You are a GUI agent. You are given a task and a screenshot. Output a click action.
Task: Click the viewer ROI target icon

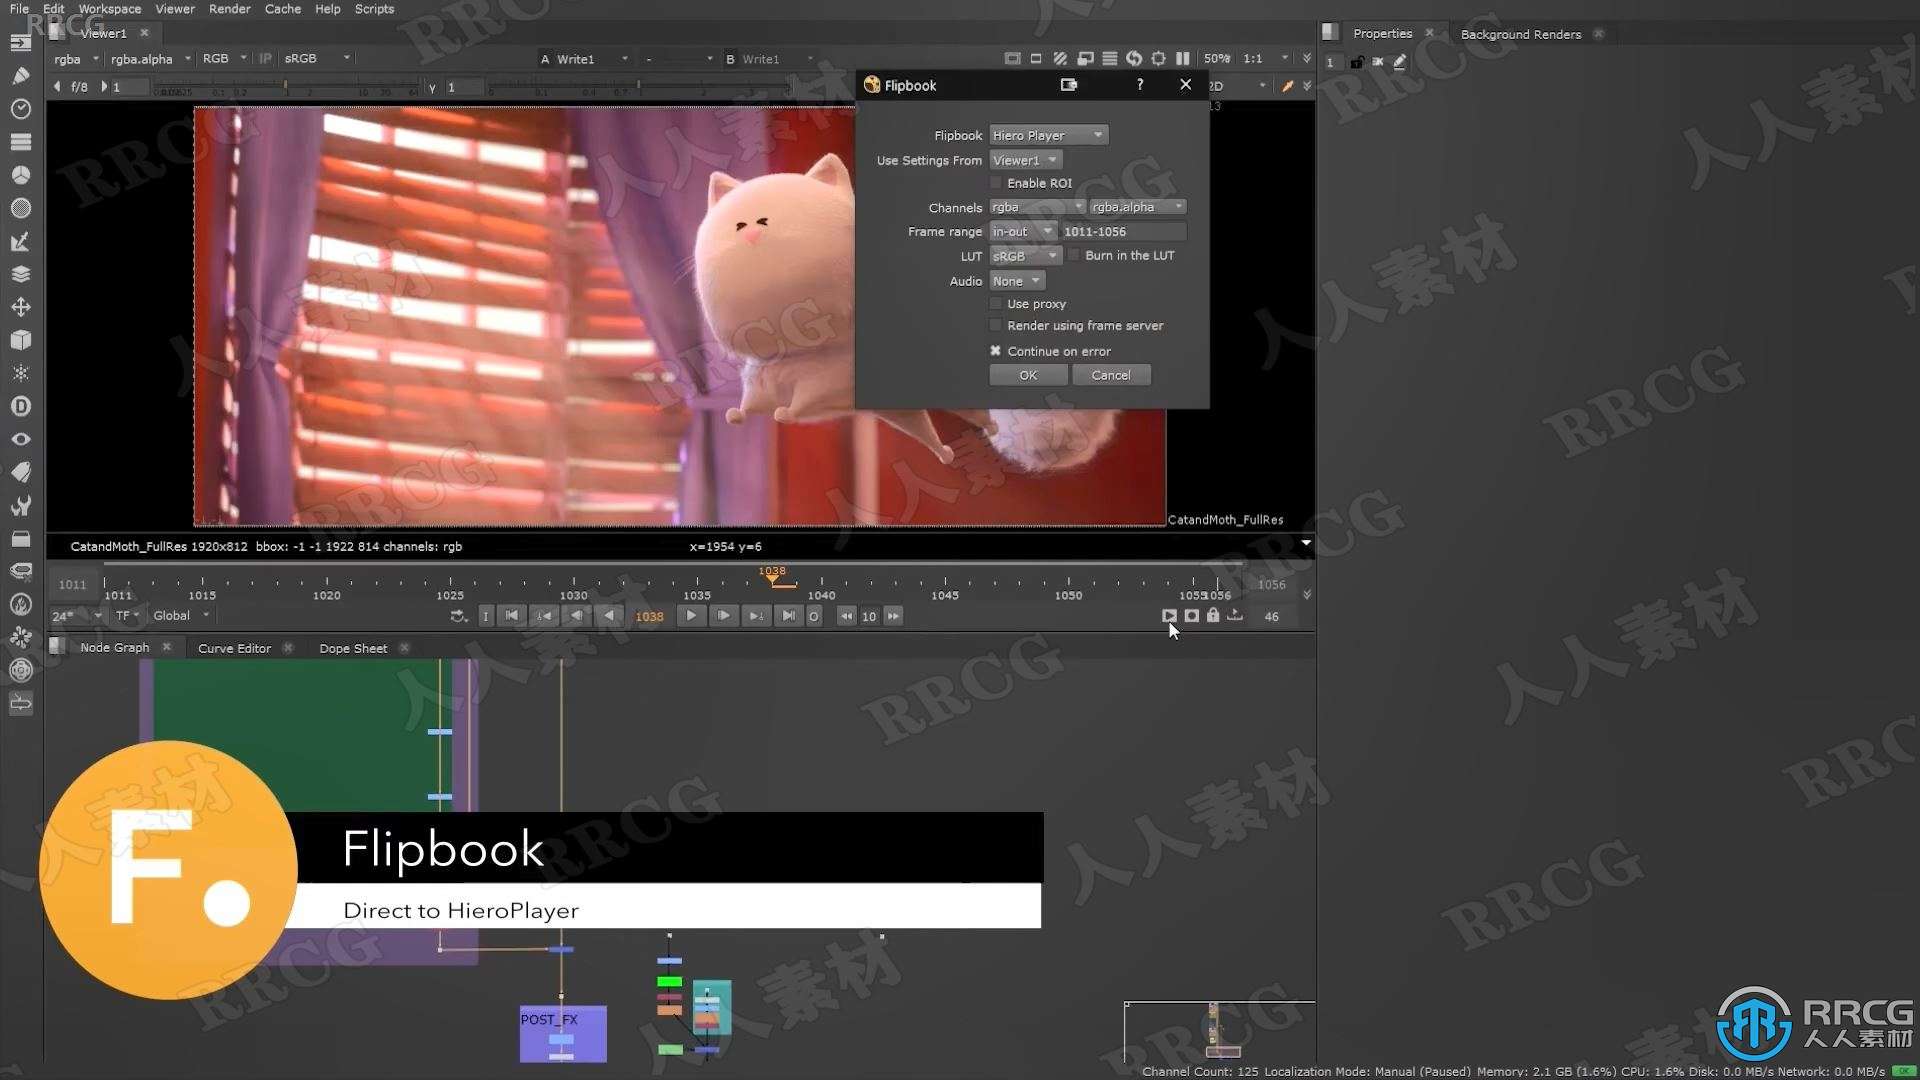[1158, 59]
